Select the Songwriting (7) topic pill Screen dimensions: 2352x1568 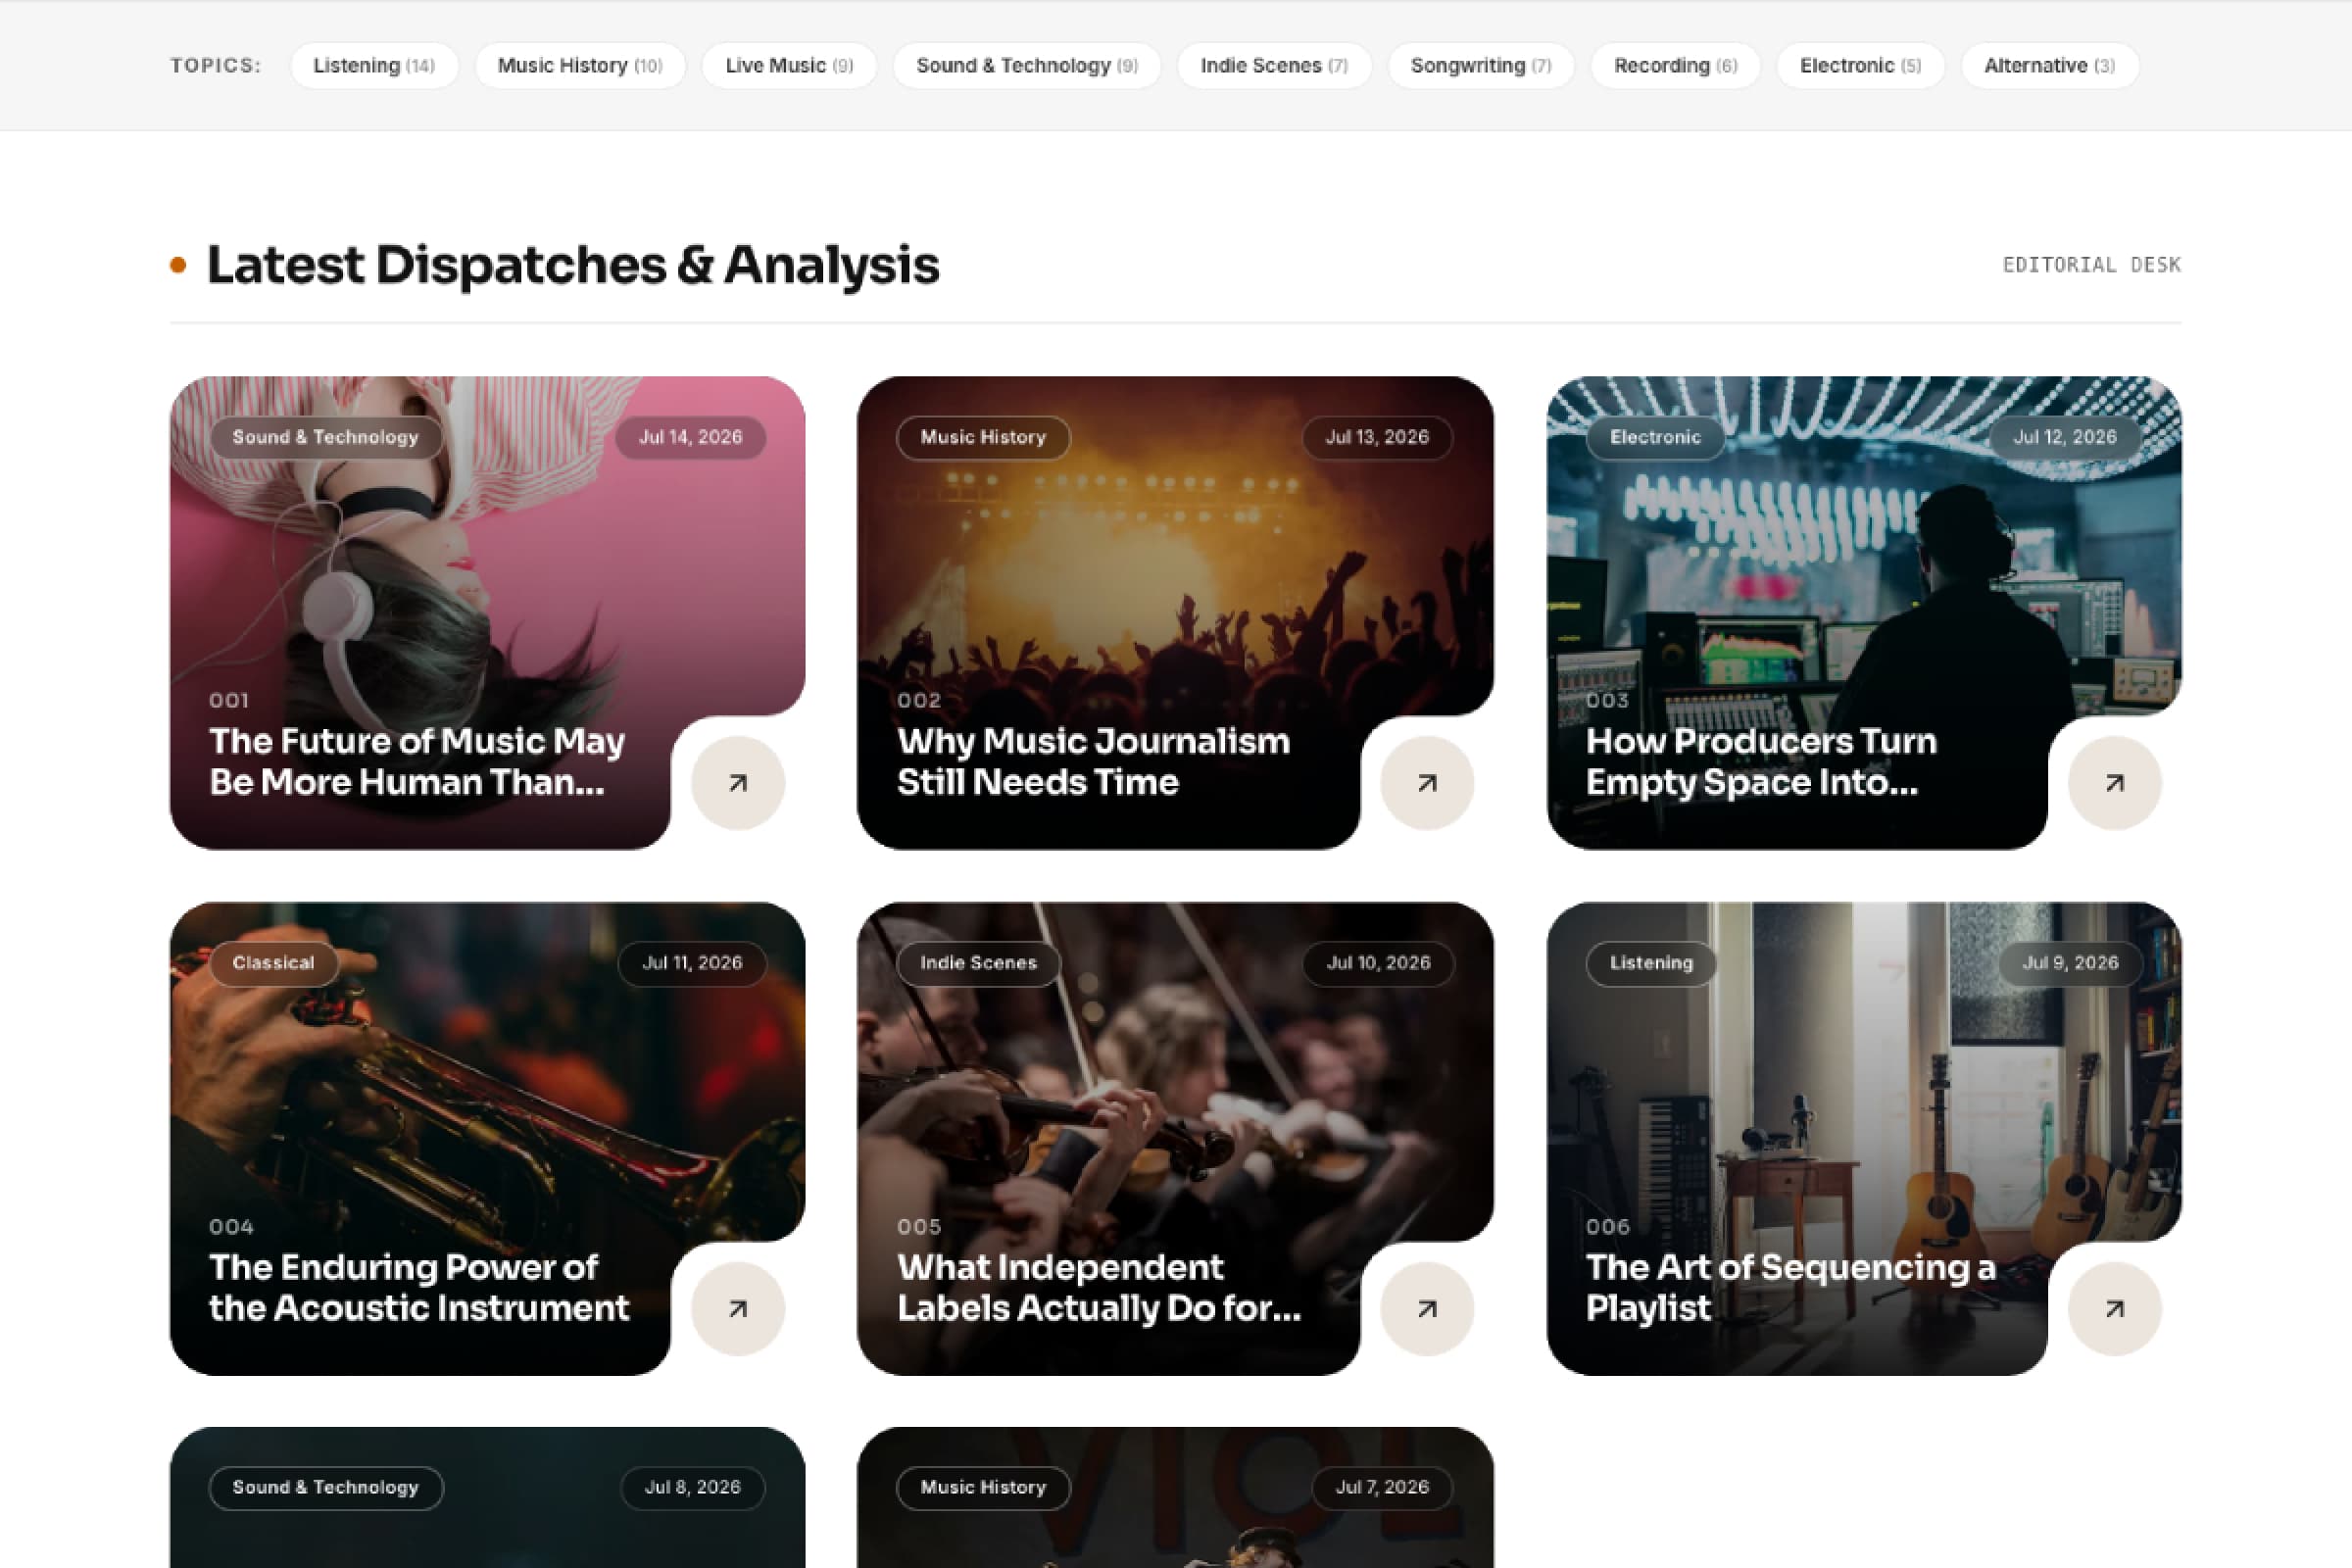pos(1481,66)
